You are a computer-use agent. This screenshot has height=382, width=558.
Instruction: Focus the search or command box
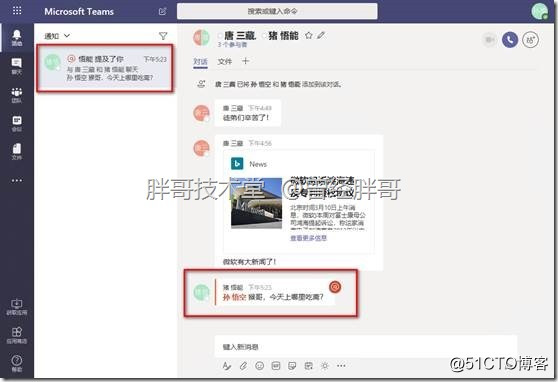coord(277,11)
